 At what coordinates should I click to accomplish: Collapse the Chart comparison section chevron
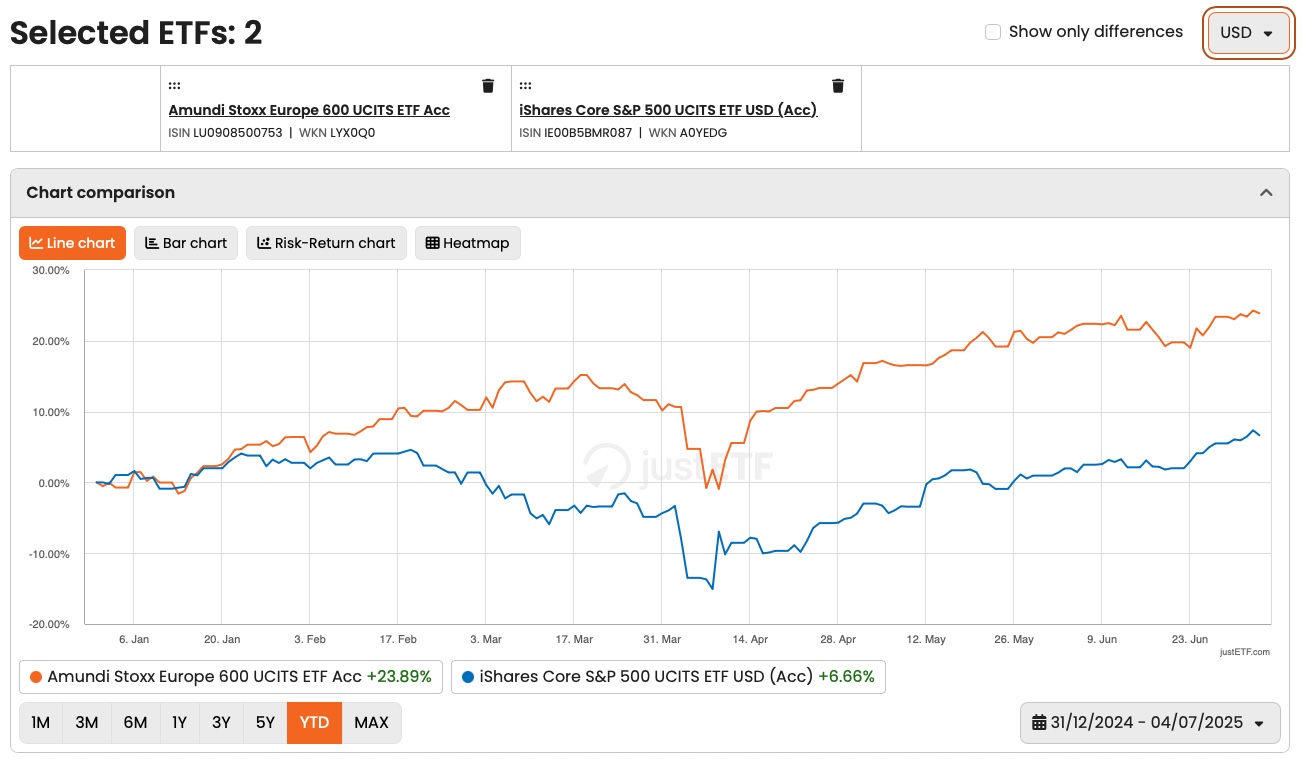coord(1266,193)
